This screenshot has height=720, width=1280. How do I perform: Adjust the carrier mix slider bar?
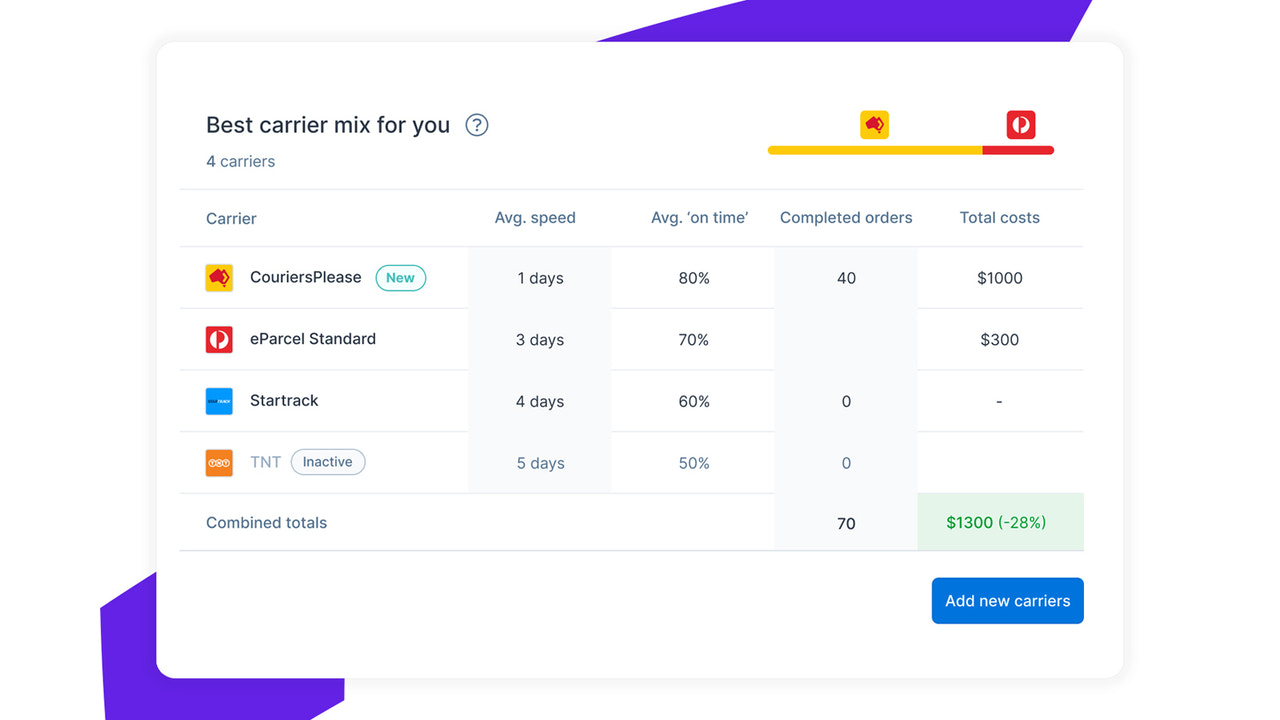pos(910,150)
